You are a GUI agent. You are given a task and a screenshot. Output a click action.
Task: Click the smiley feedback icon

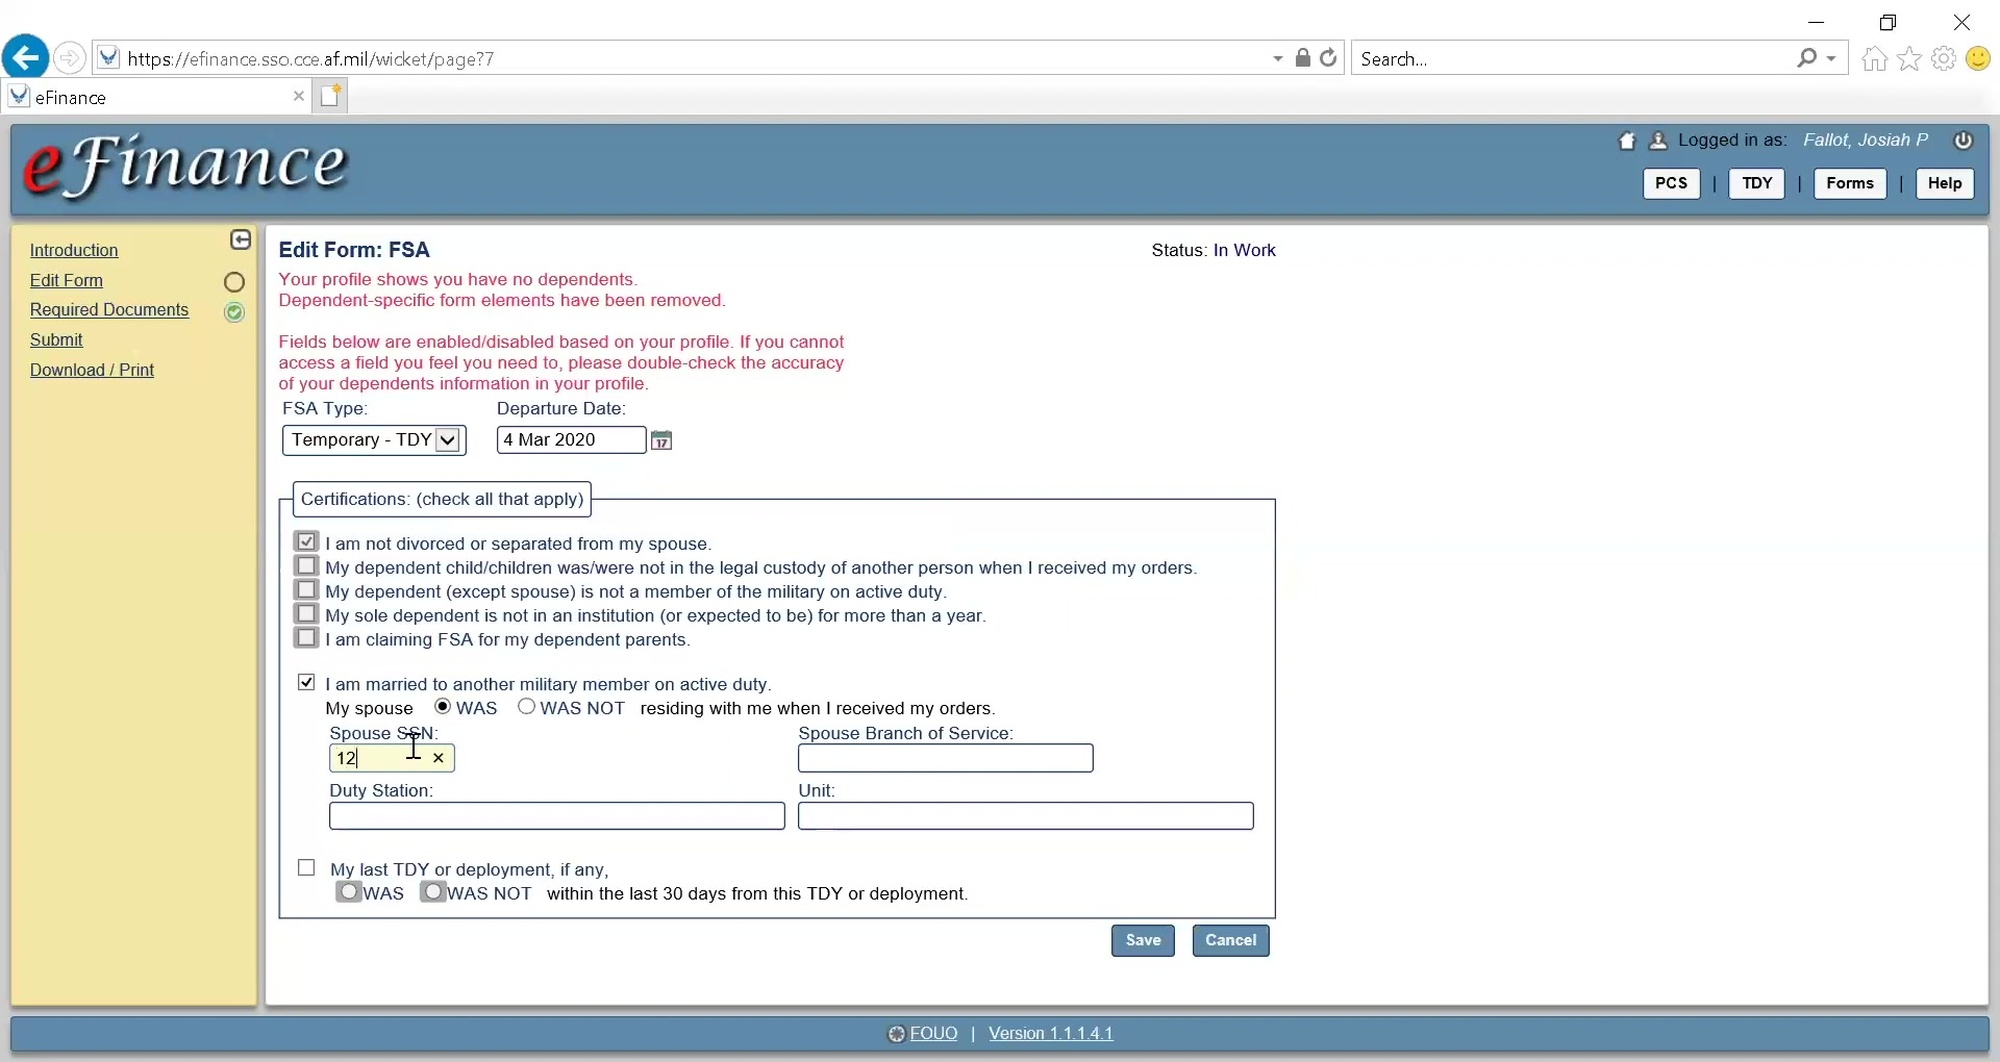1977,59
